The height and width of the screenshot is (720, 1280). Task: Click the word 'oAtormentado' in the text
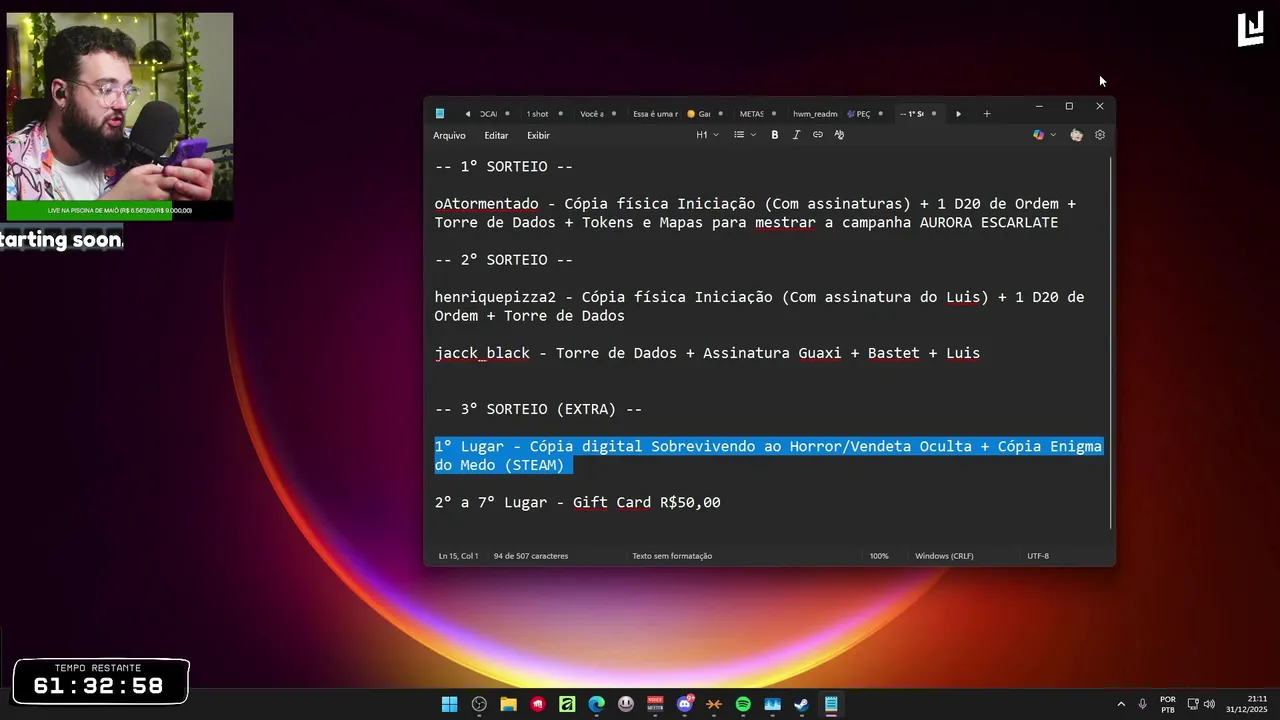pyautogui.click(x=486, y=204)
